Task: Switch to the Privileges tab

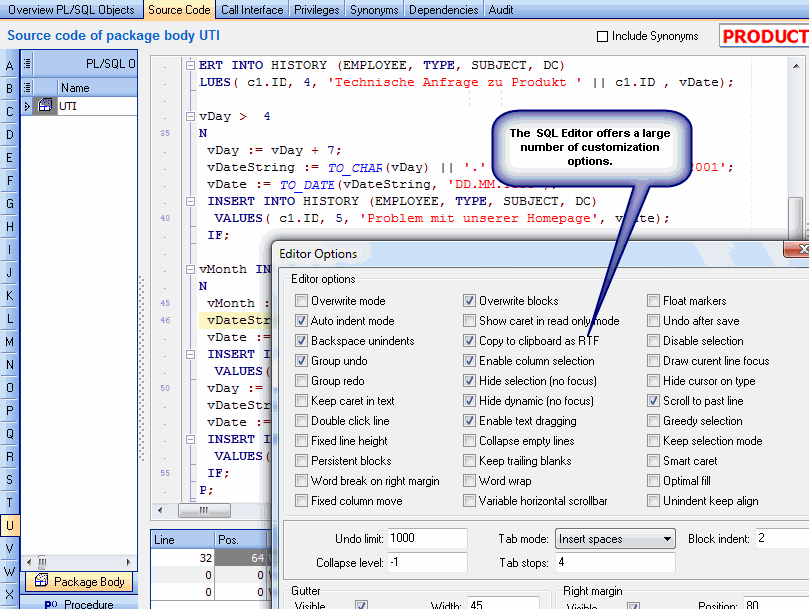Action: coord(317,10)
